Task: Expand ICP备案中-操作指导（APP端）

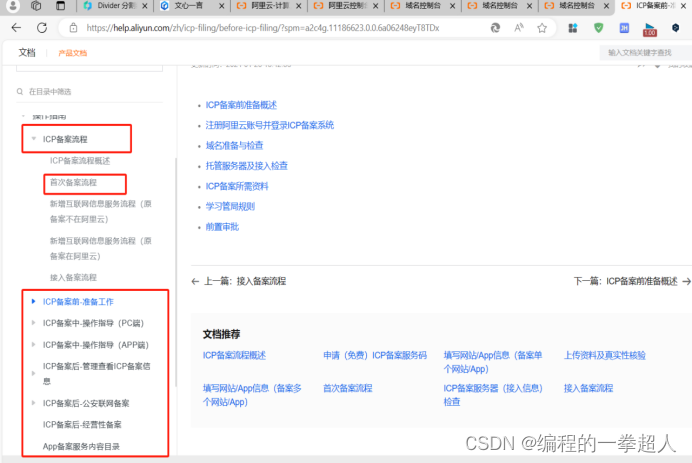Action: pyautogui.click(x=34, y=344)
